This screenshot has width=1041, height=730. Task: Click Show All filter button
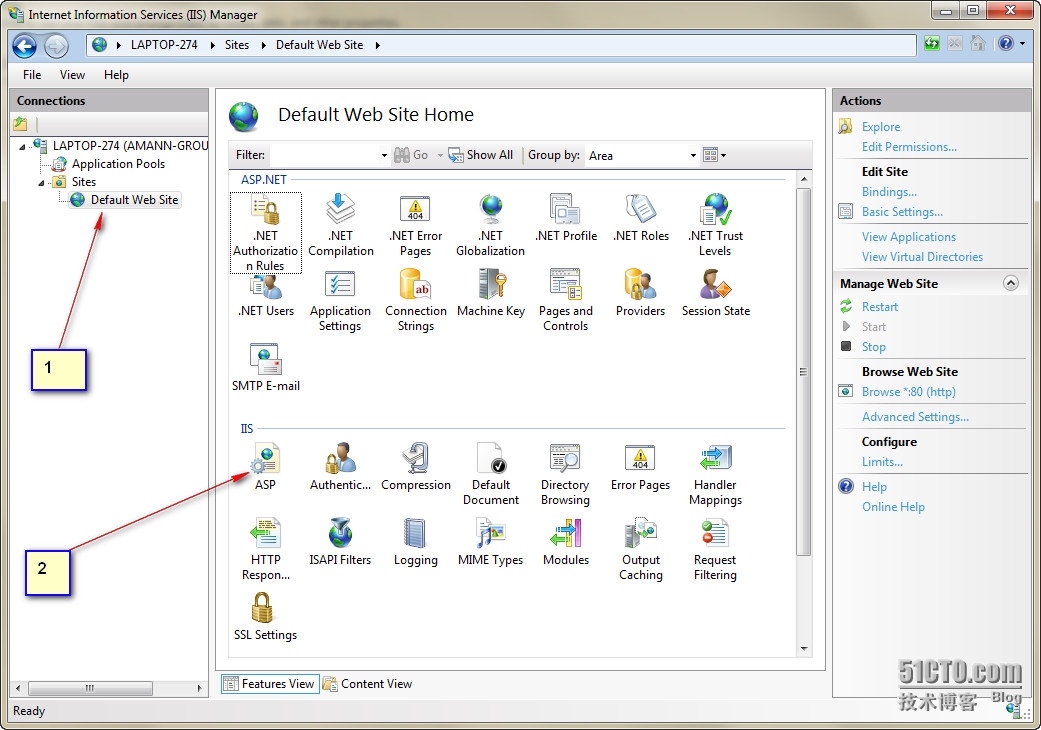(481, 155)
